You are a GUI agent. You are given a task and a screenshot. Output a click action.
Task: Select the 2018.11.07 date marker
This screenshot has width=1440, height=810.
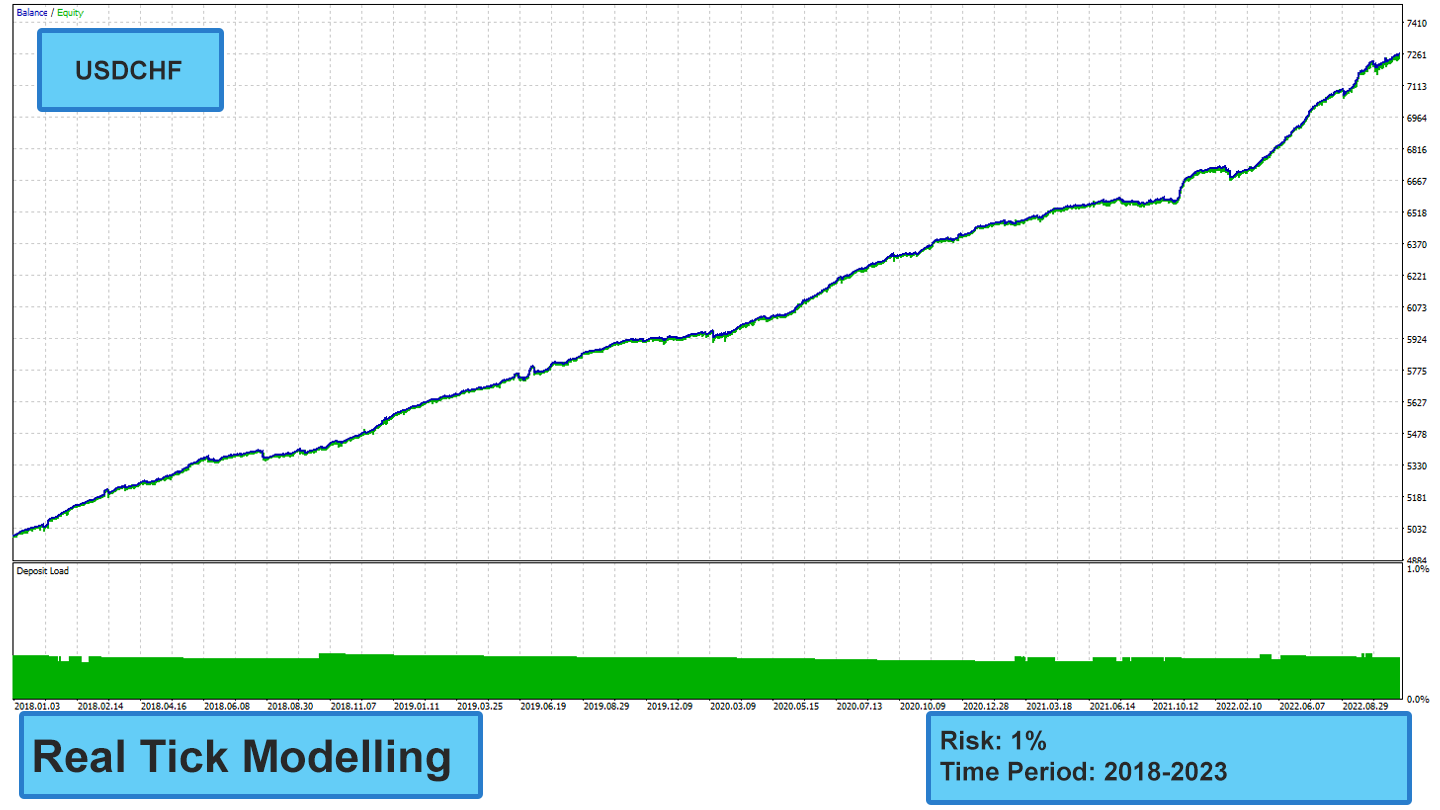pos(353,706)
